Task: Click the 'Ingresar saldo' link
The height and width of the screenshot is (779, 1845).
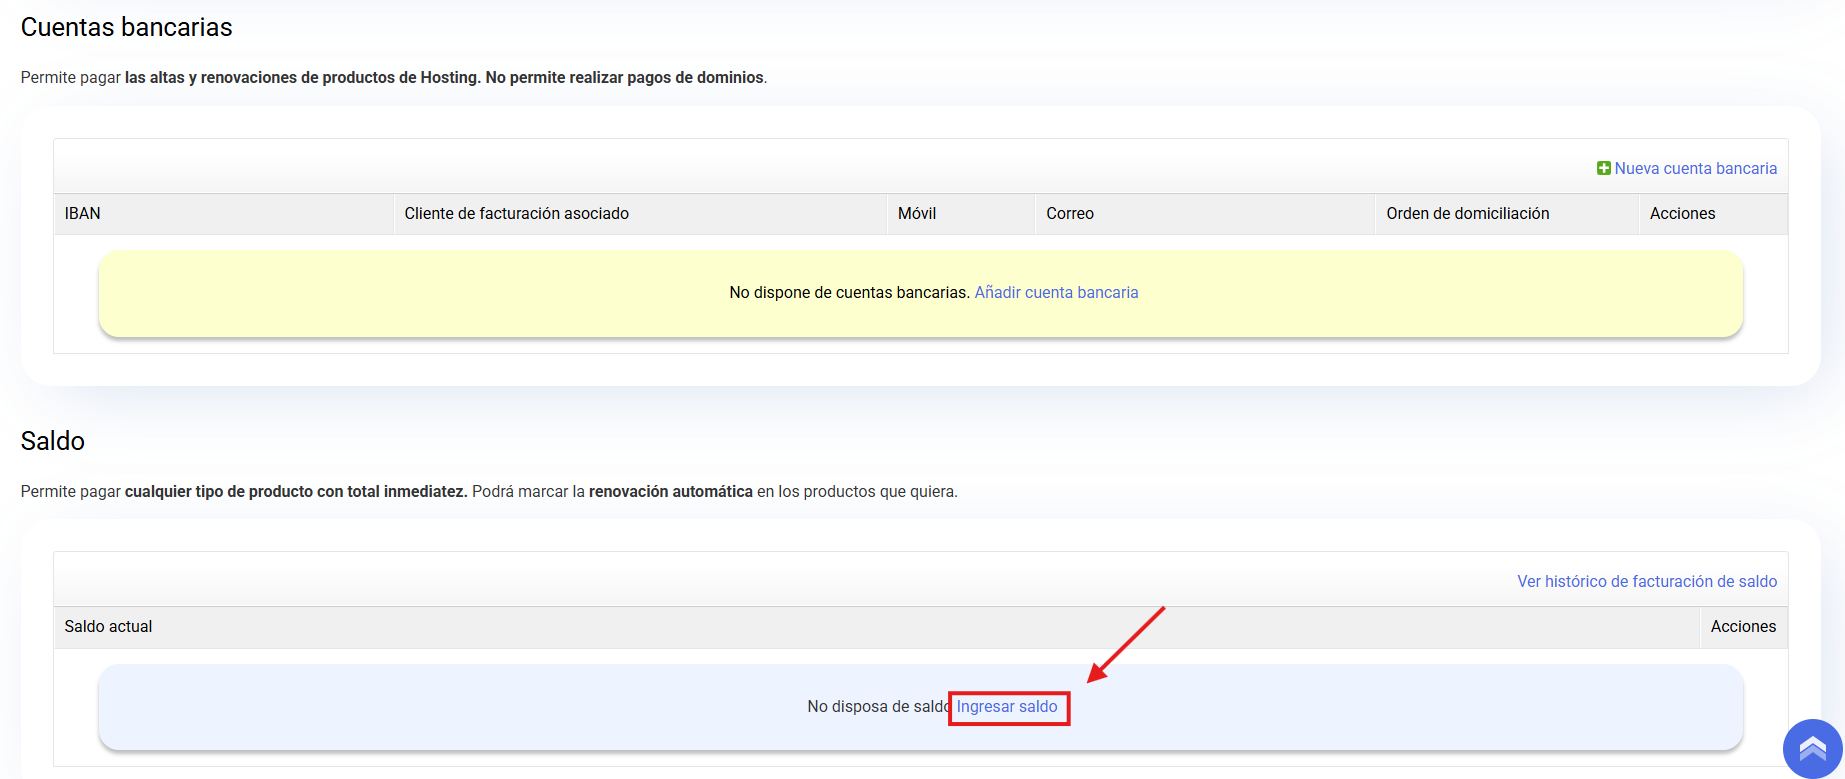Action: click(x=1007, y=707)
